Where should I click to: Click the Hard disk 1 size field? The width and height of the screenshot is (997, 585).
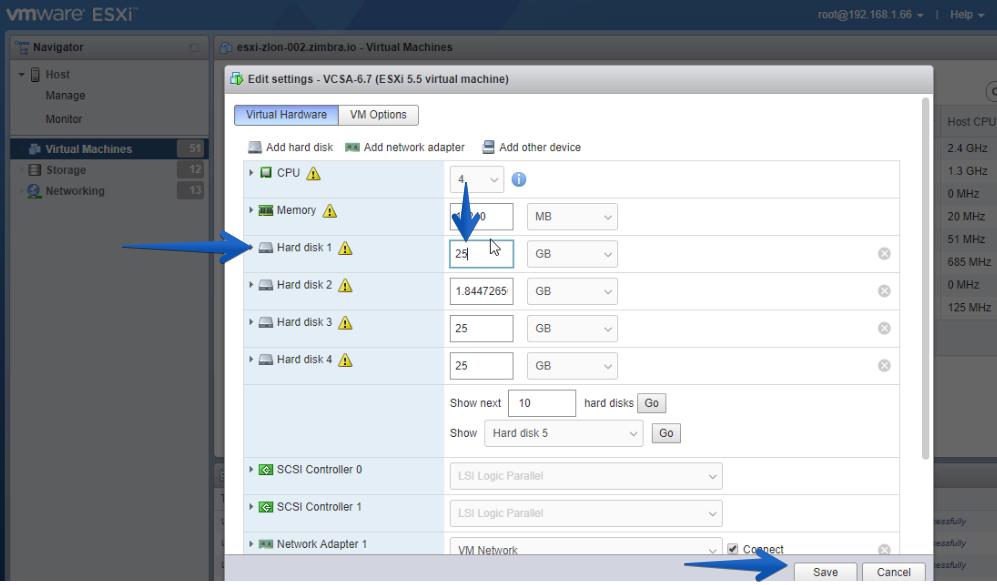tap(481, 254)
